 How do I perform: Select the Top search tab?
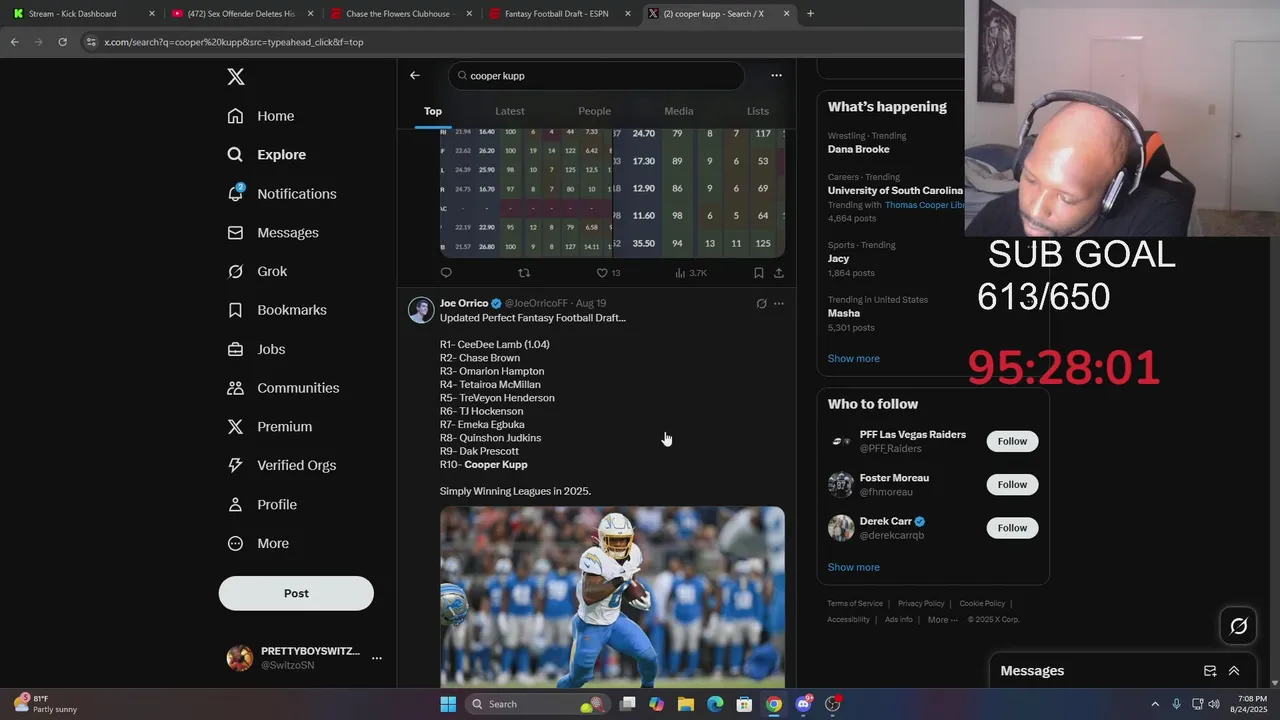point(433,111)
